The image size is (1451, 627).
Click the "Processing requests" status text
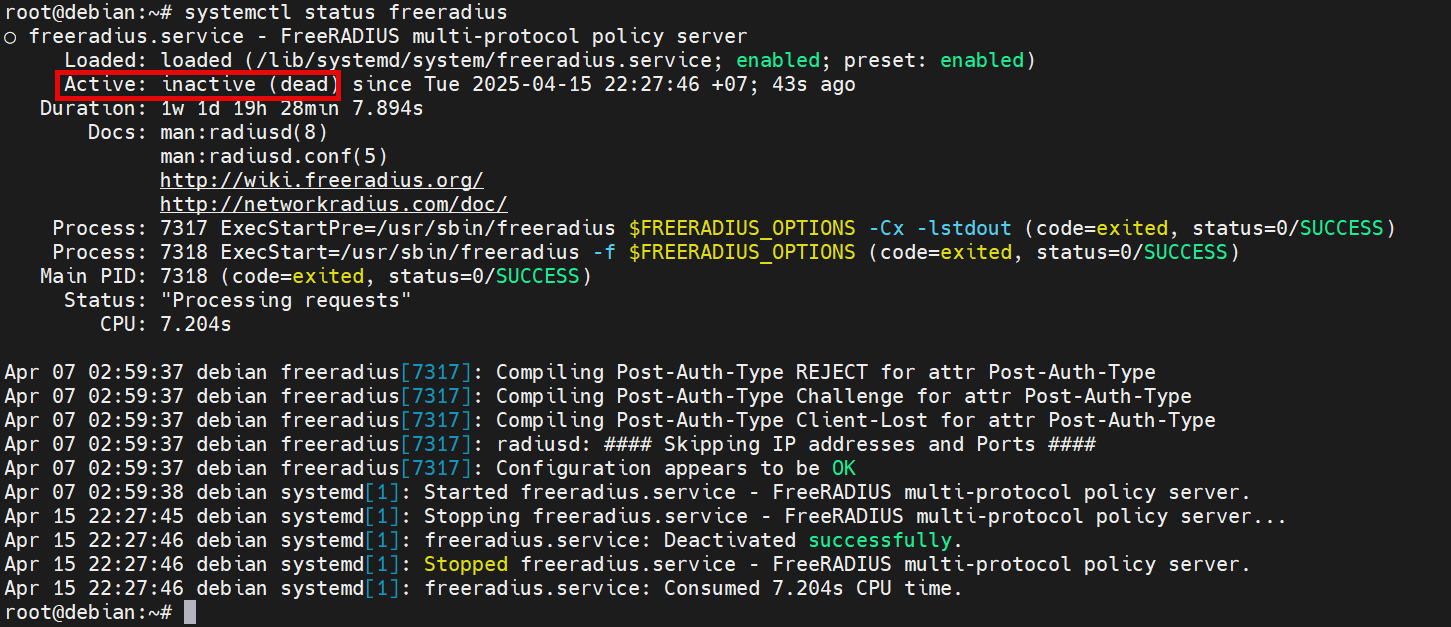point(286,301)
